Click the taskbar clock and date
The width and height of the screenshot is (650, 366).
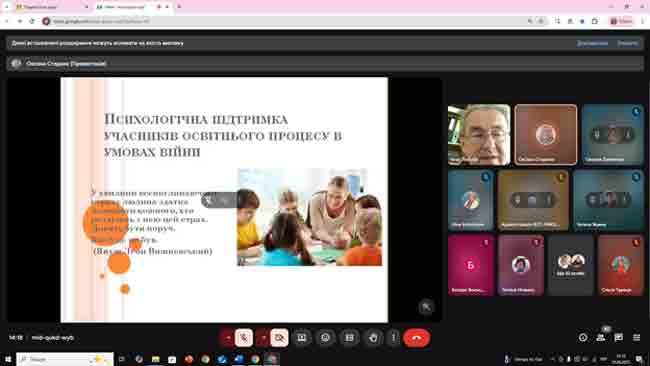[x=621, y=359]
